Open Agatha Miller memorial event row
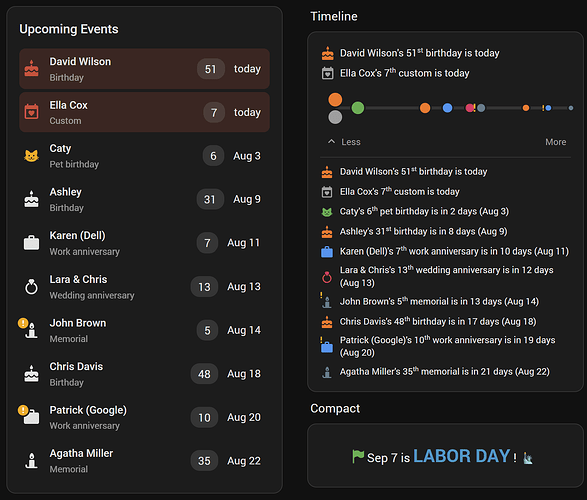 [145, 461]
